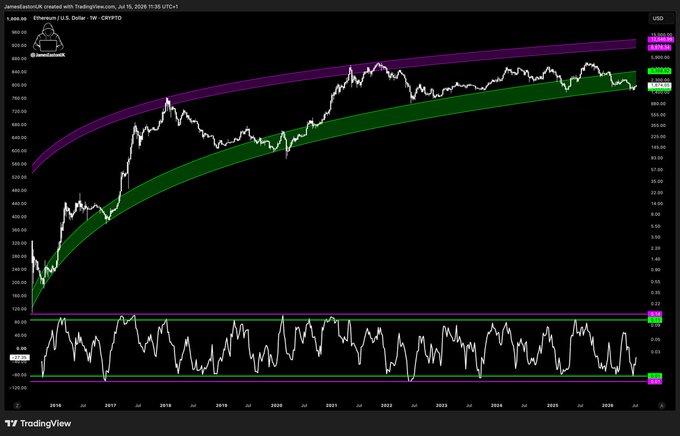Click the 'Ethereum / U.S. Dollar · 1W · CRYPTO' title
This screenshot has height=436, width=680.
78,18
